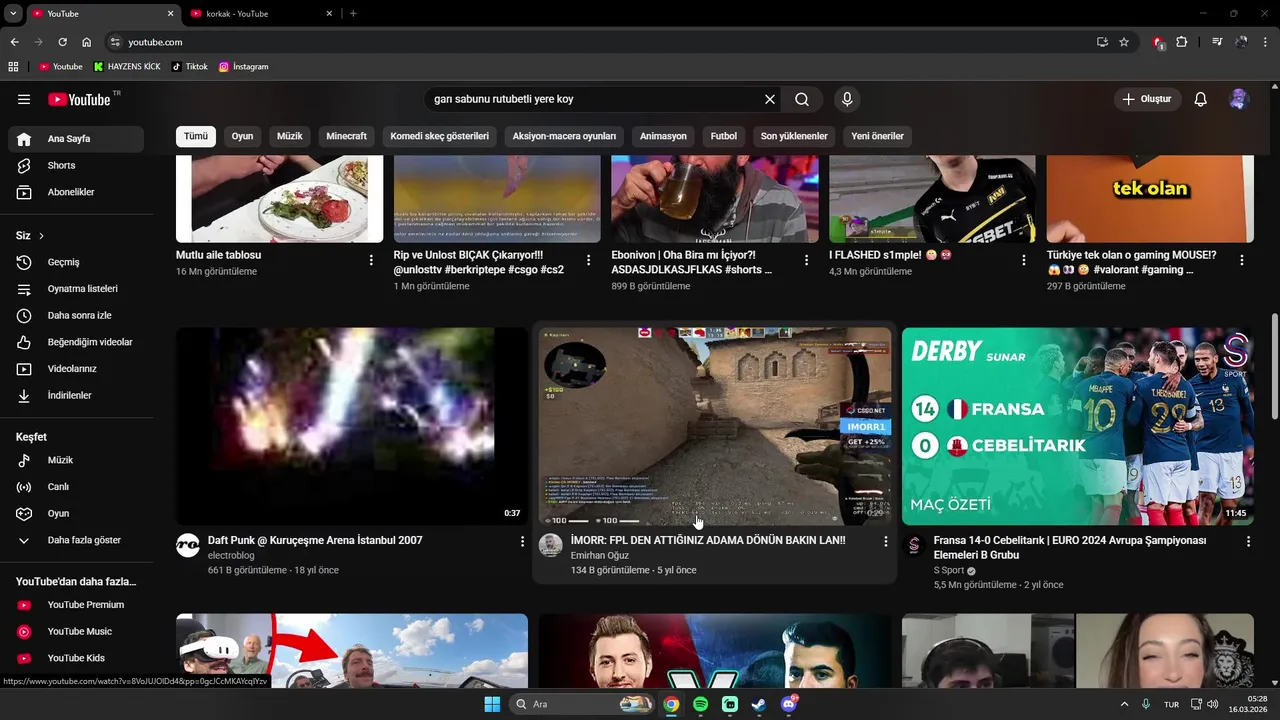Select Aksiyon-macera oyunları chip
Screen dimensions: 1280x720
(x=564, y=136)
